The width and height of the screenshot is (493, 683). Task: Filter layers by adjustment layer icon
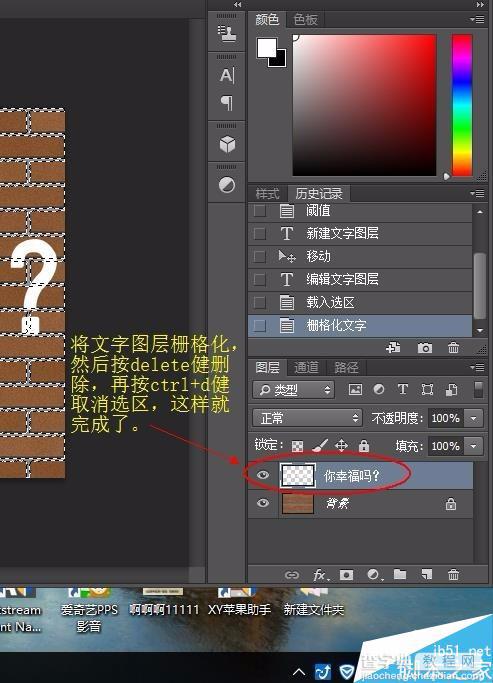[379, 389]
